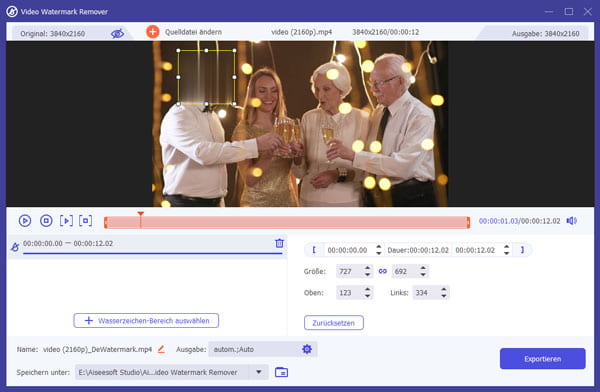Click the red playhead marker on timeline

point(140,214)
